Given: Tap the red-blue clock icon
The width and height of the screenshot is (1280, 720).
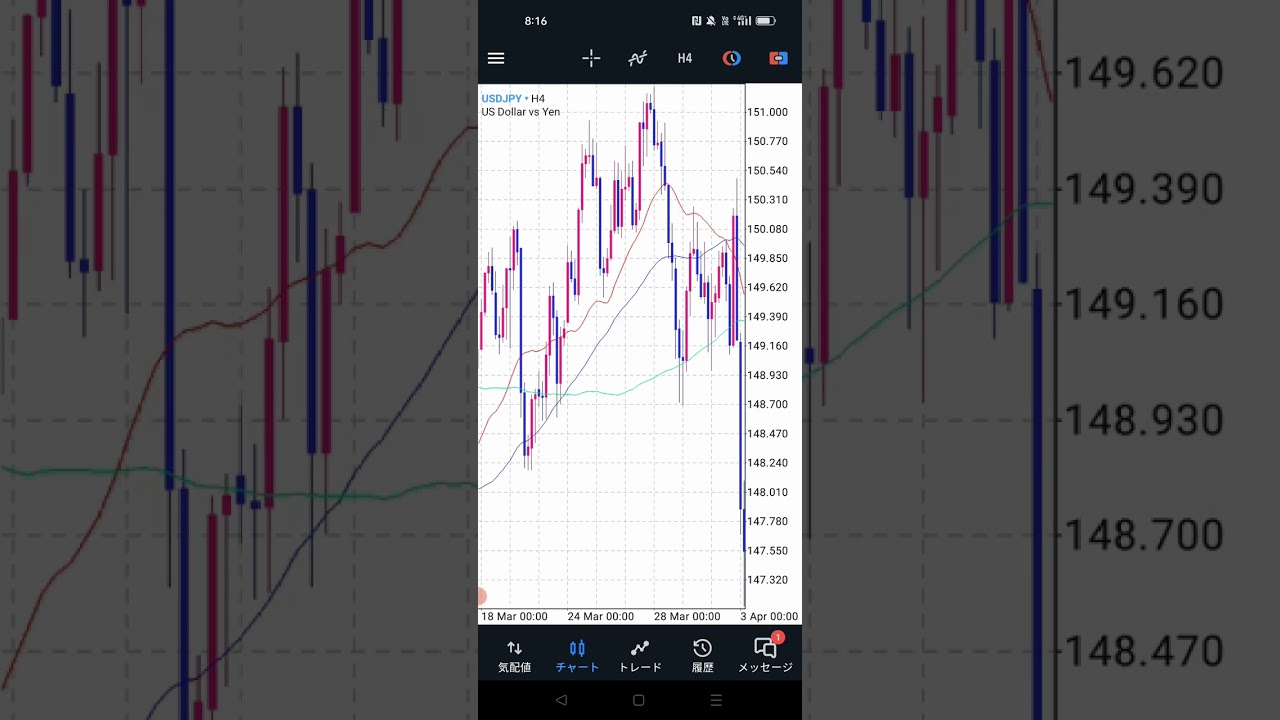Looking at the screenshot, I should pyautogui.click(x=732, y=58).
